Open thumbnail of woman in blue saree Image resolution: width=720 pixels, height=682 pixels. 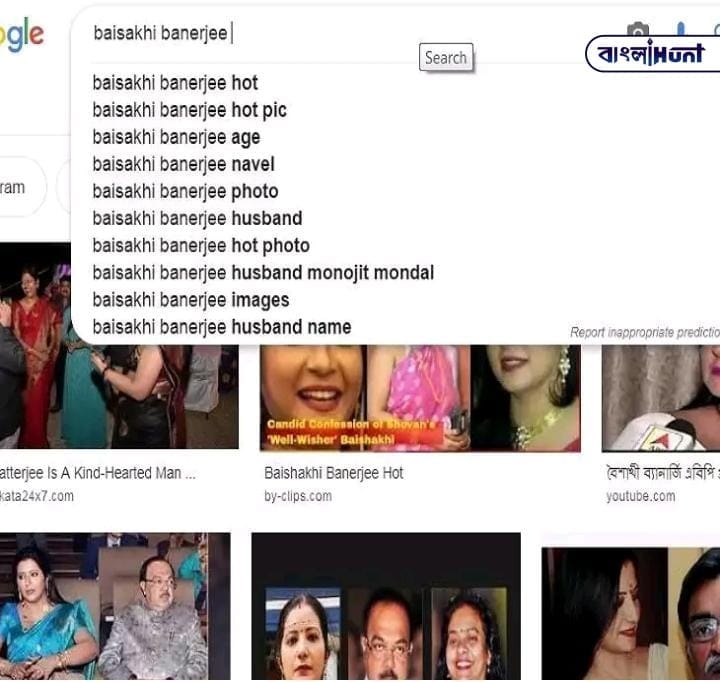115,606
